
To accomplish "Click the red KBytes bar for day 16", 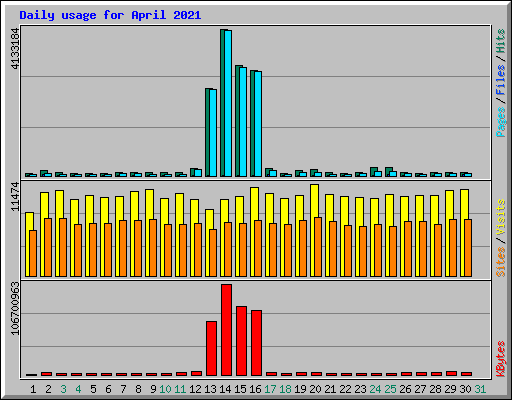I will (256, 343).
